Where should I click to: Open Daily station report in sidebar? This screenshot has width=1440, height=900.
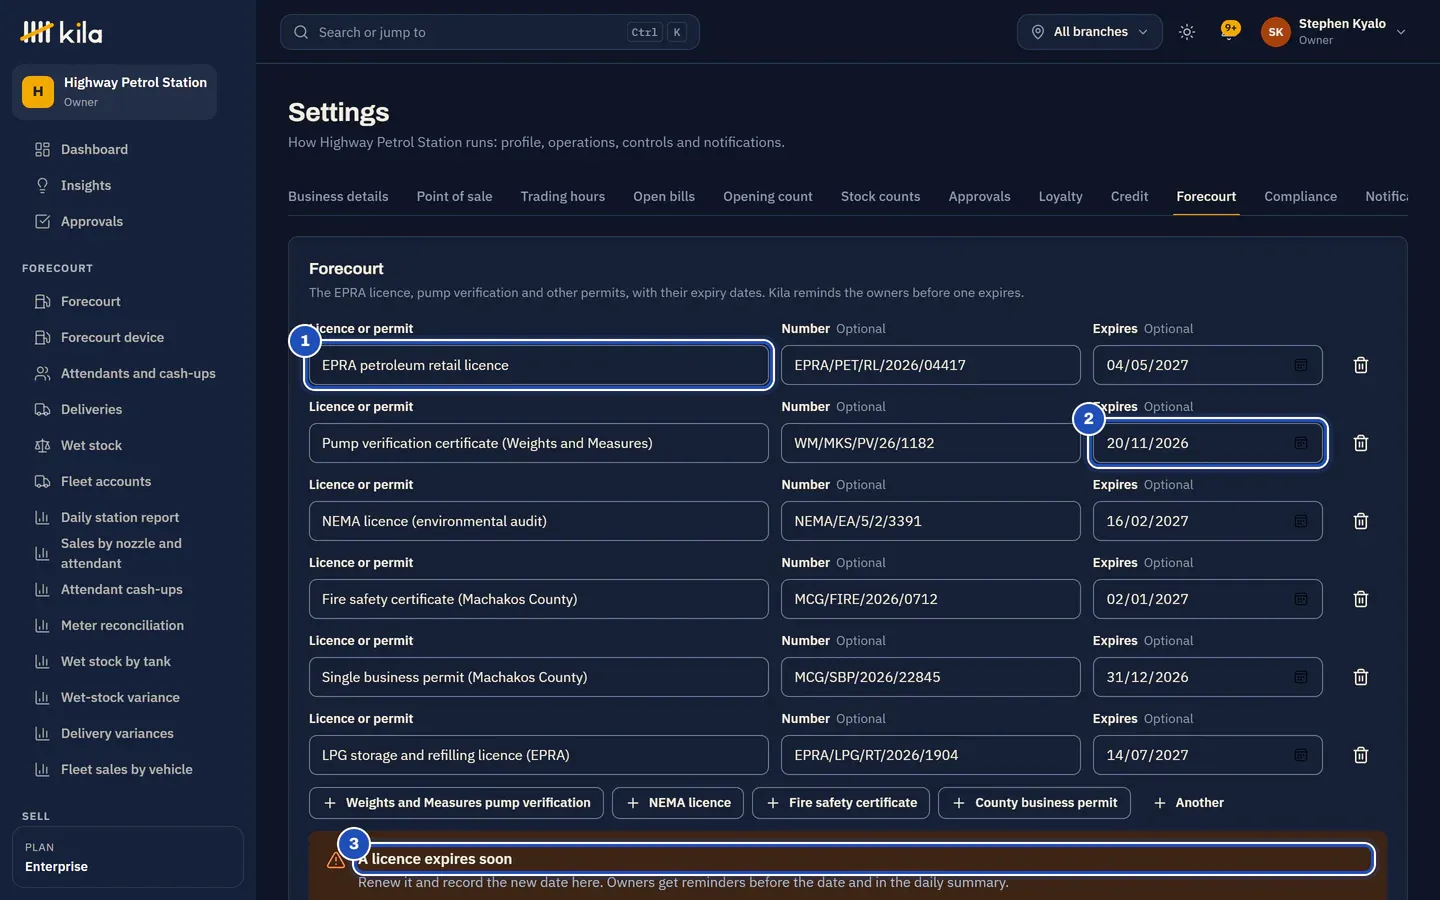pos(128,517)
